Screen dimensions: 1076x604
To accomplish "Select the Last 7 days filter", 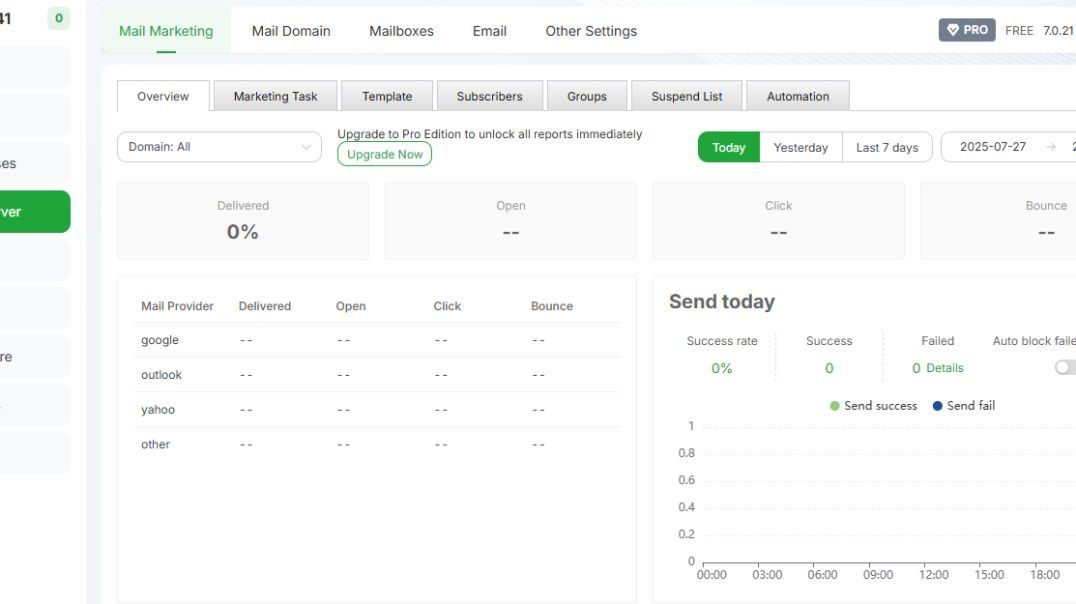I will [x=888, y=147].
